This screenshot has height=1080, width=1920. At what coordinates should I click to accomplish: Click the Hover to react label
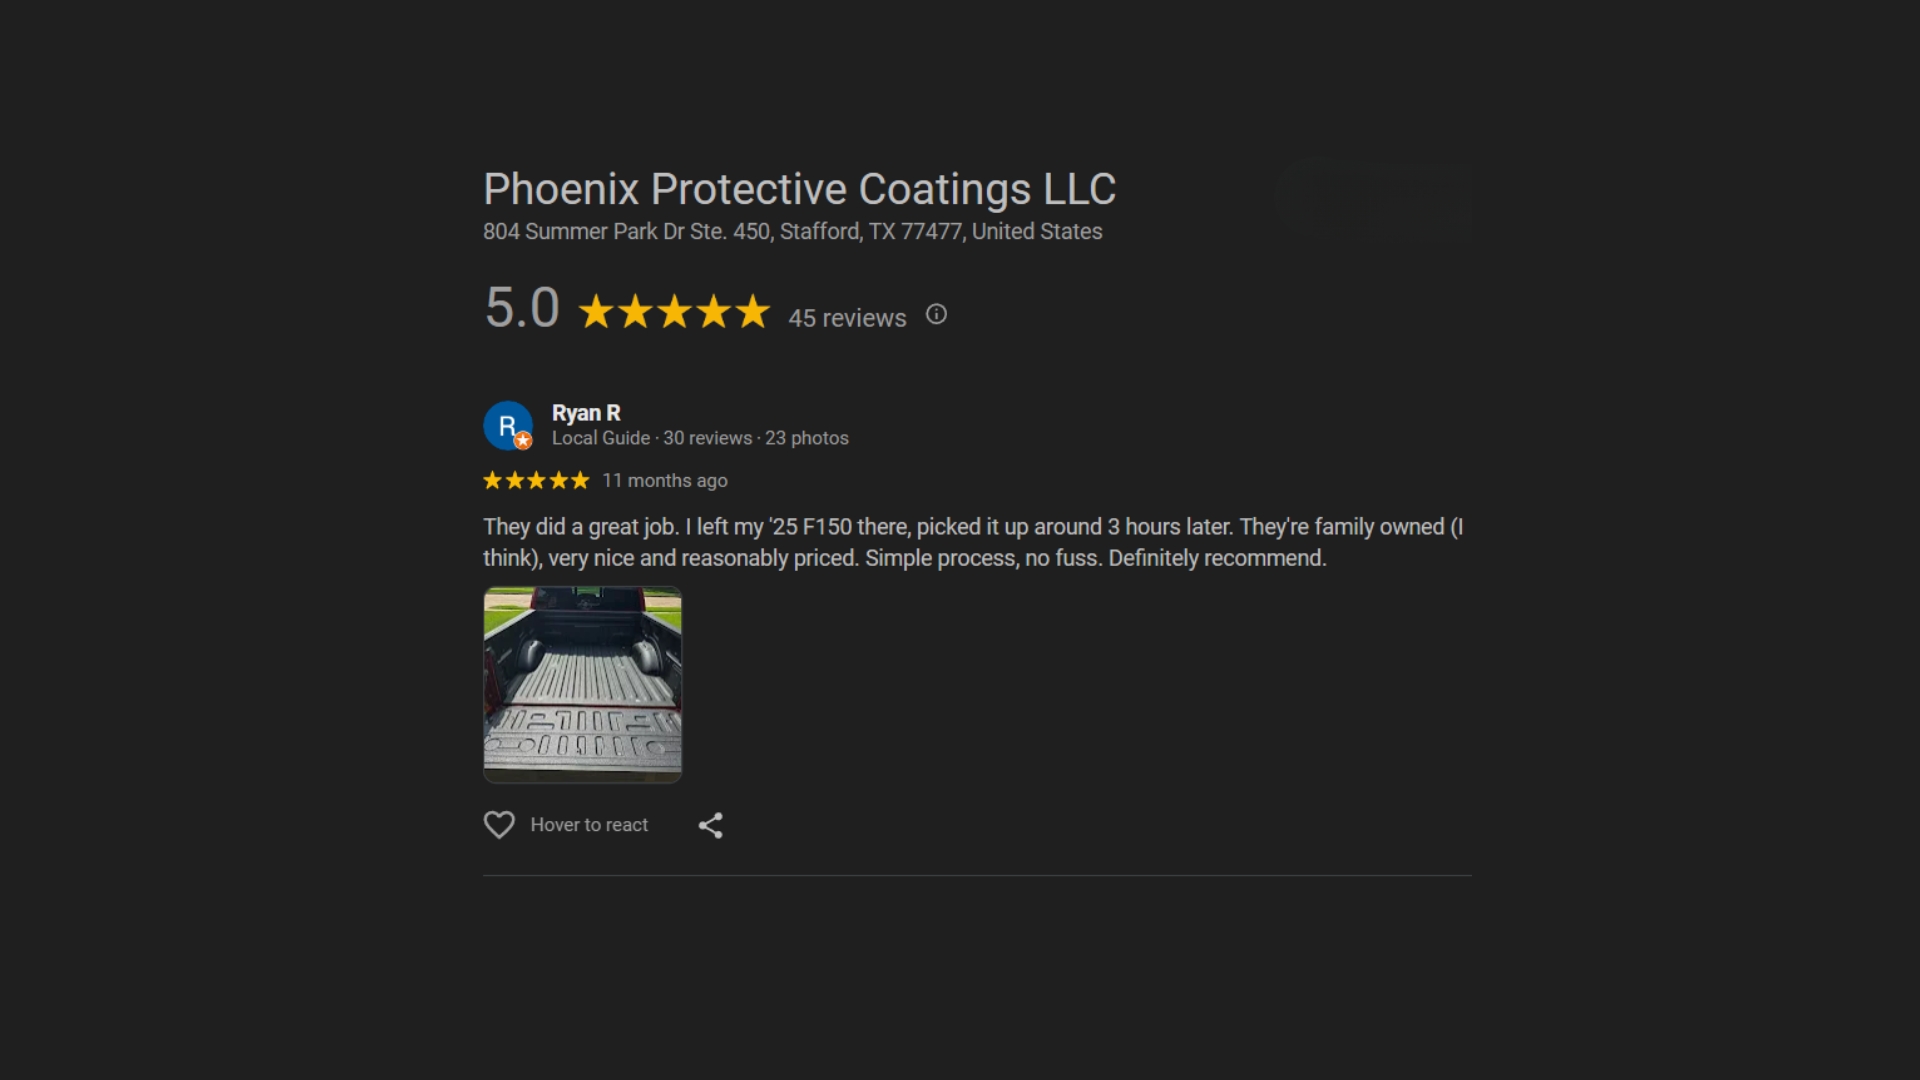(x=589, y=825)
